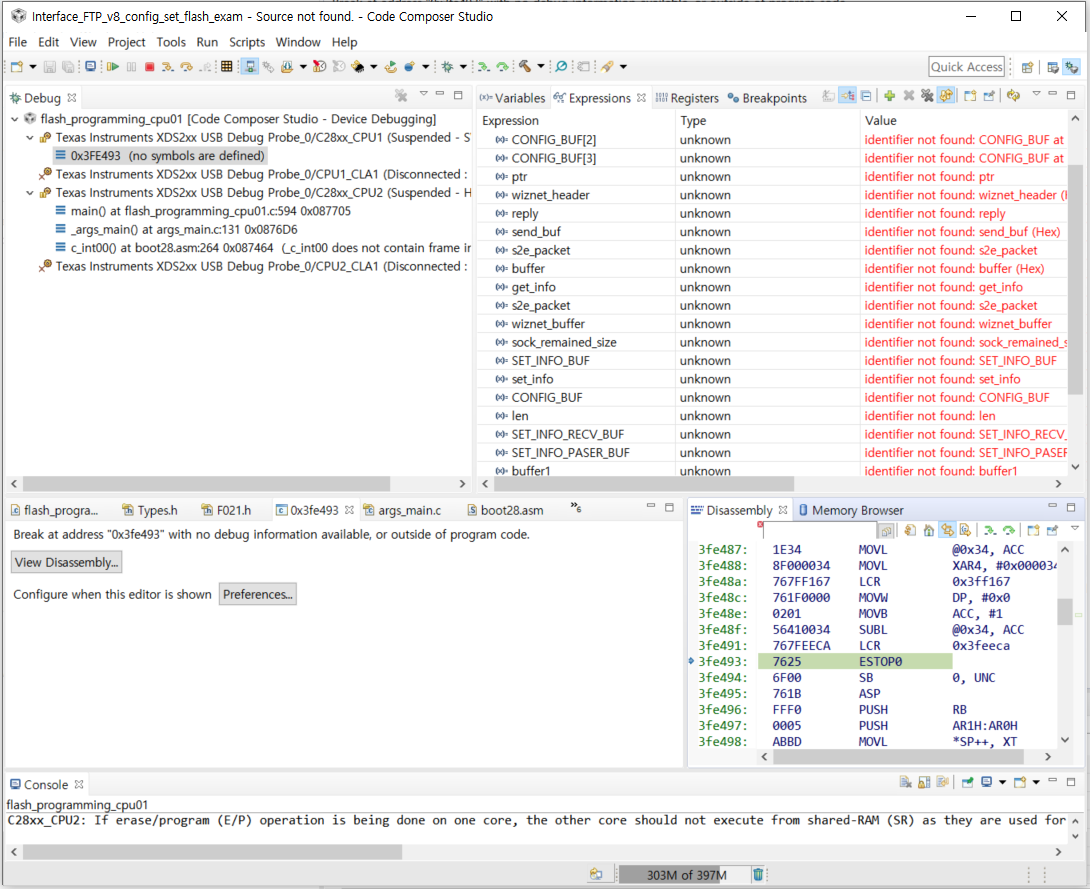Screen dimensions: 1090x889
Task: Click the View Disassembly... button
Action: click(67, 562)
